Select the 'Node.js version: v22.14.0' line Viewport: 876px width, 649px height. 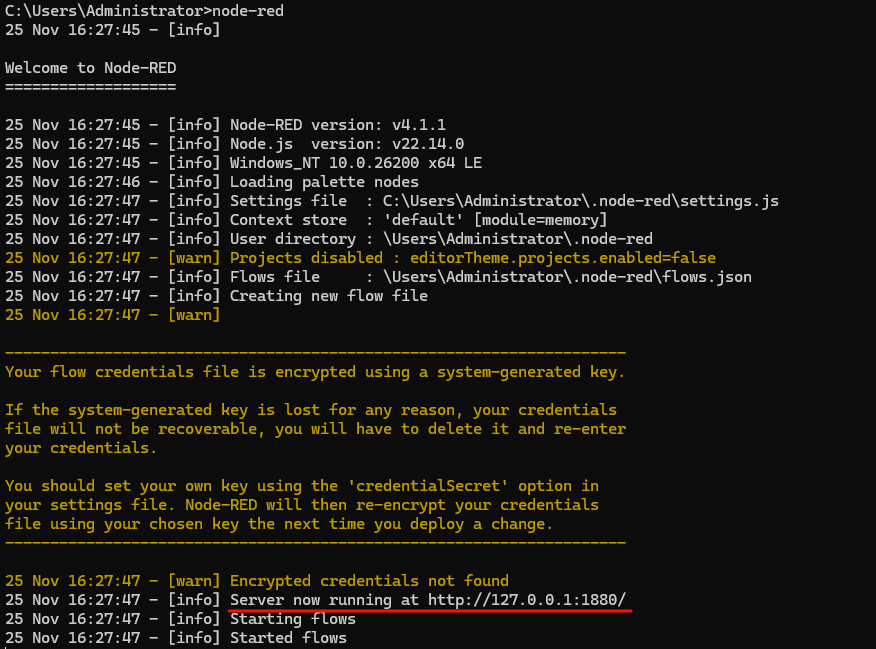(235, 144)
